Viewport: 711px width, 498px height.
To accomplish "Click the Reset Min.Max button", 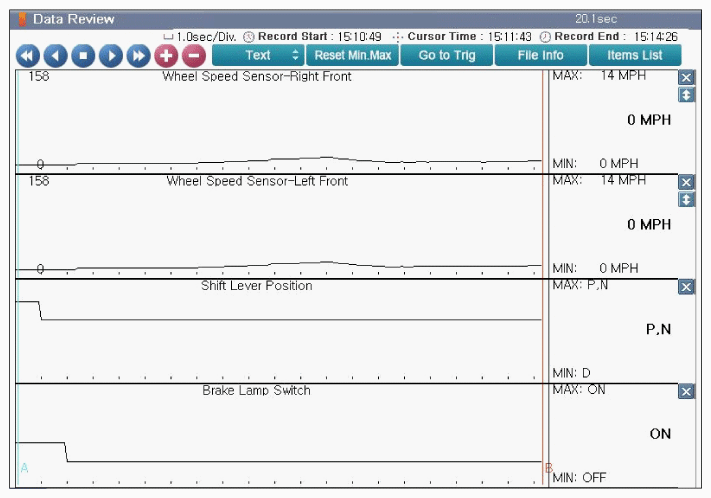I will coord(352,55).
